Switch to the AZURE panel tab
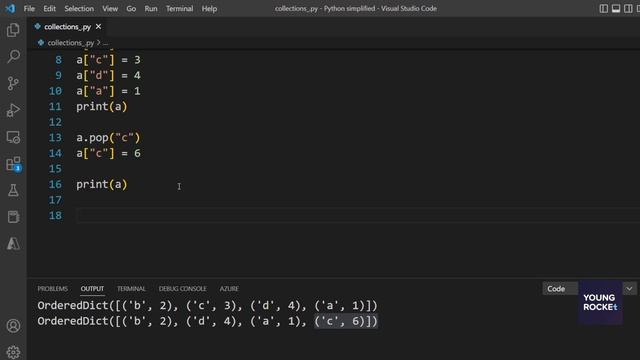 229,289
